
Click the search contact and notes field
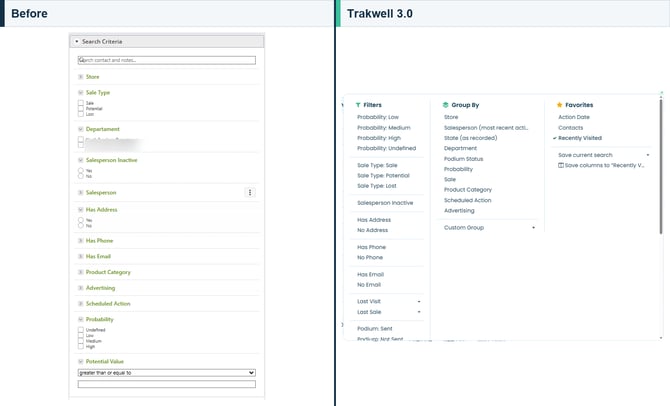[x=167, y=60]
